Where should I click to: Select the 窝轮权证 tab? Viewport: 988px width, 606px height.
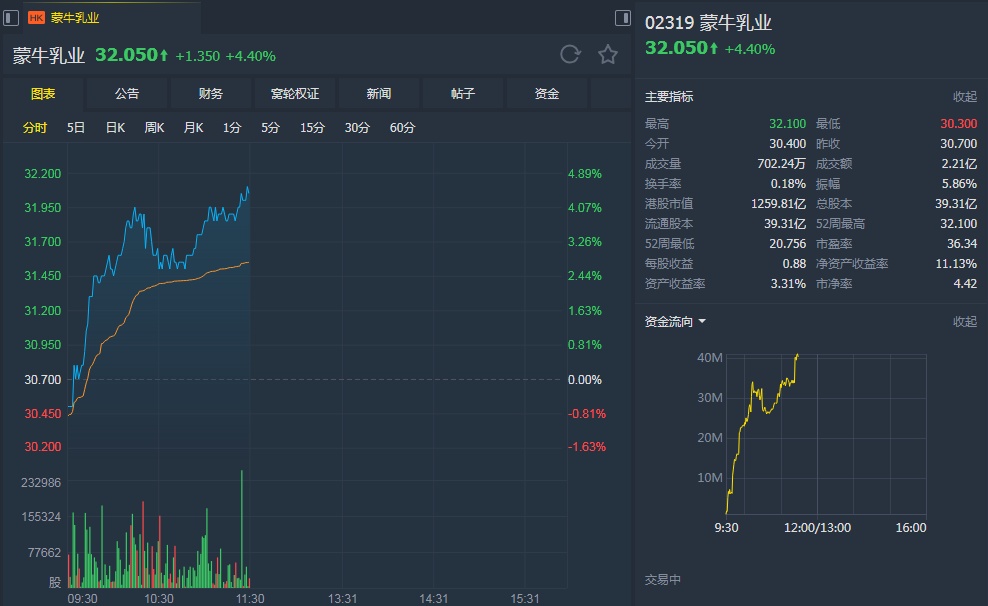[295, 94]
